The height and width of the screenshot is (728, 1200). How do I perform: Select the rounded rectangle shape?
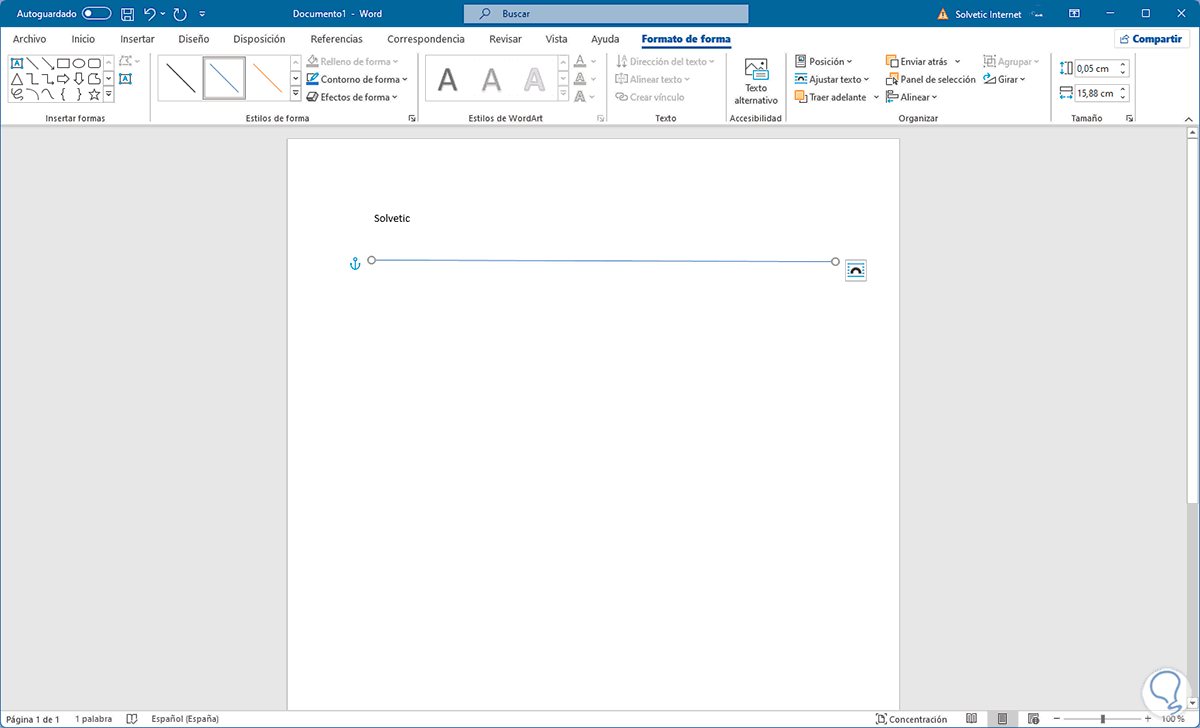pyautogui.click(x=94, y=62)
